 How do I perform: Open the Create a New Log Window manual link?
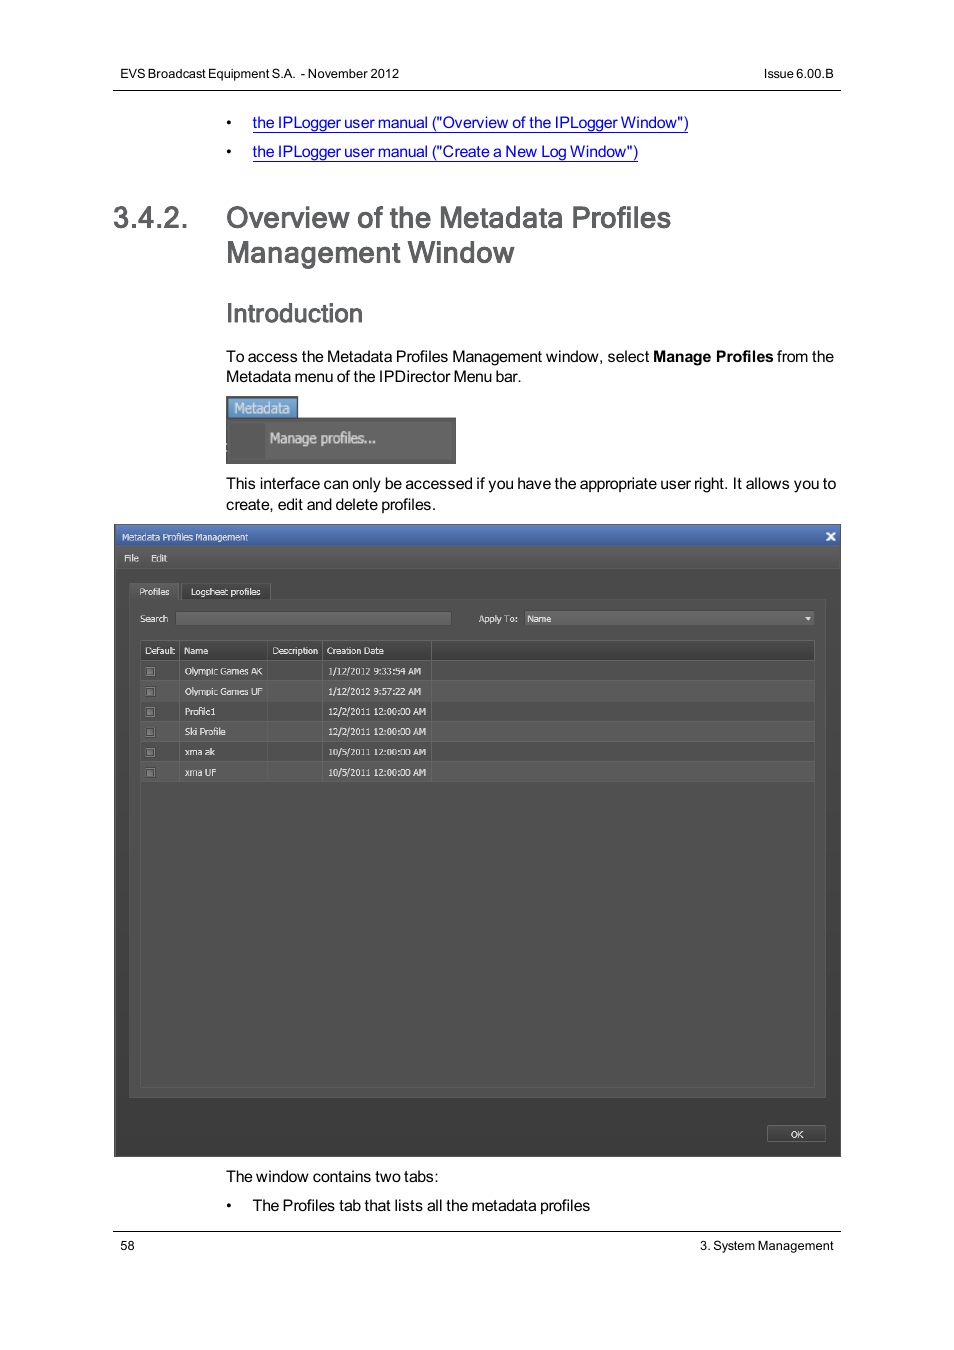coord(445,152)
